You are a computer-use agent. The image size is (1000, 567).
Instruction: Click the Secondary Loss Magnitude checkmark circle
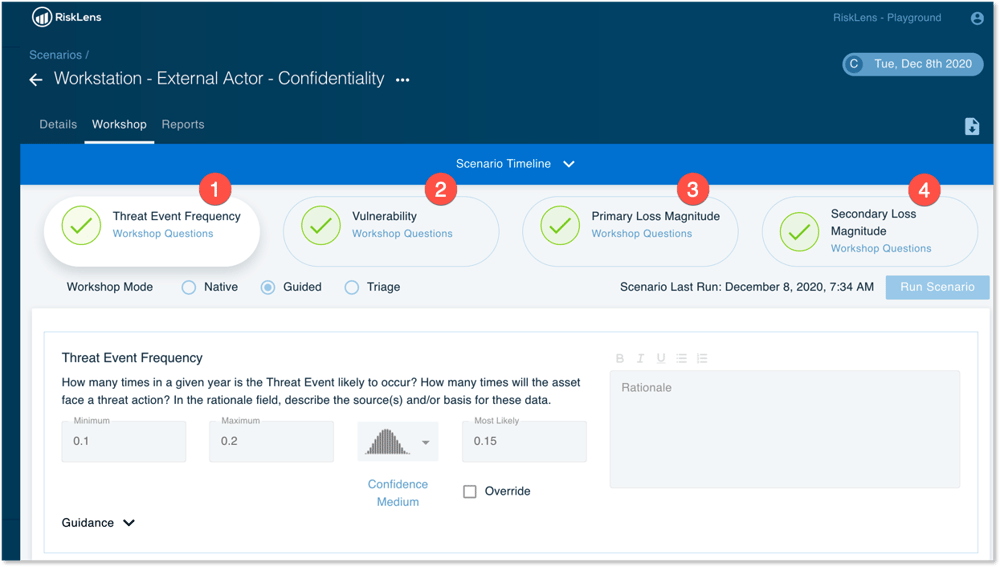click(x=799, y=232)
